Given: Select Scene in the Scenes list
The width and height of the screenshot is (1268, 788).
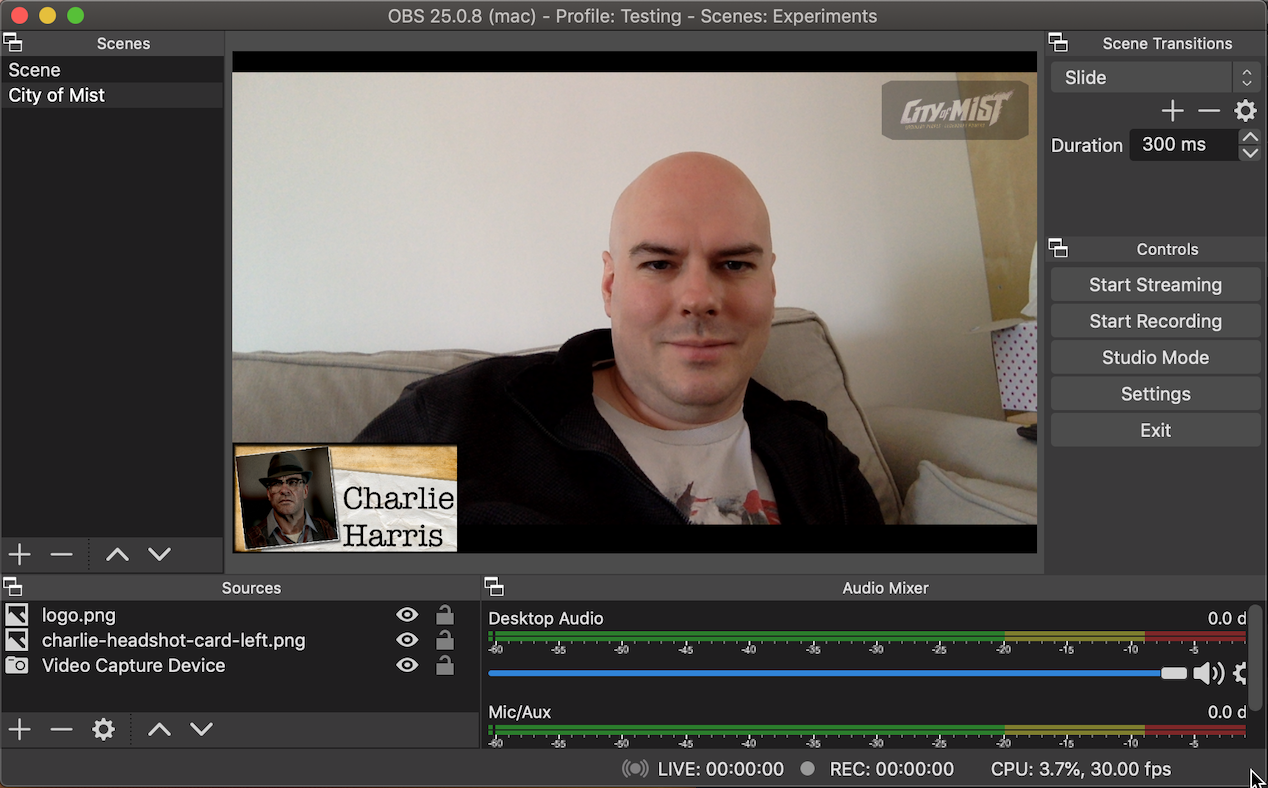Looking at the screenshot, I should click(34, 69).
